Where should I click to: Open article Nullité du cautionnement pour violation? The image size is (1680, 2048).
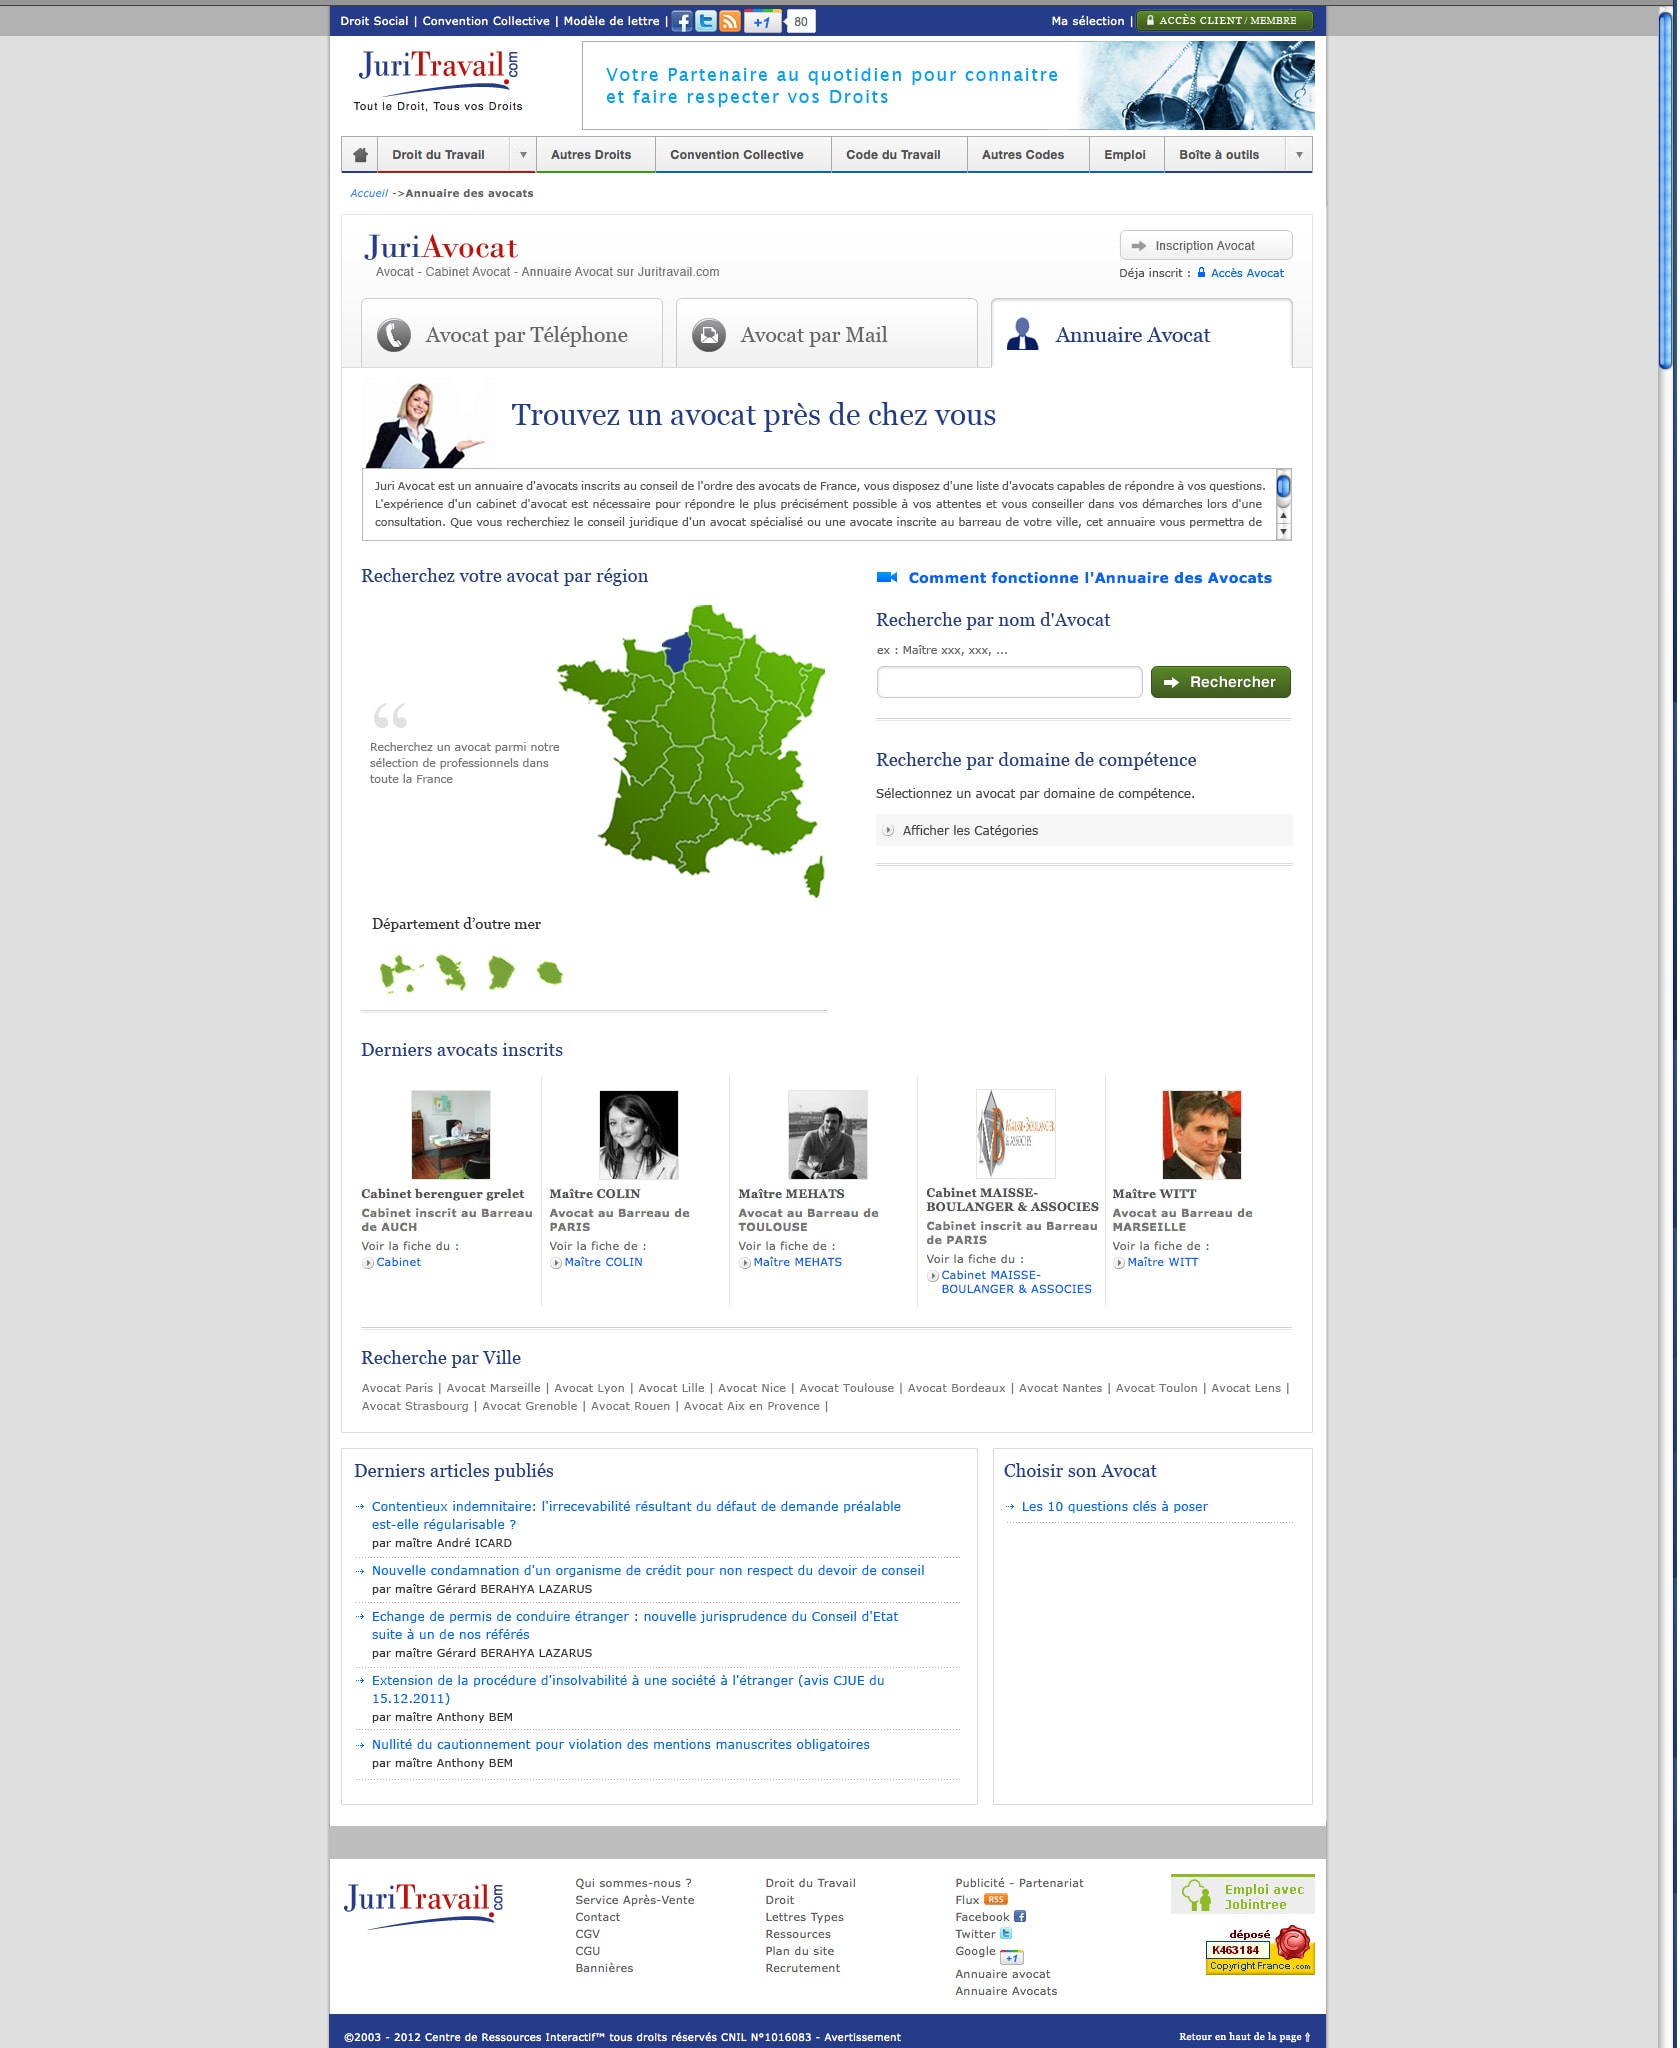coord(620,1744)
